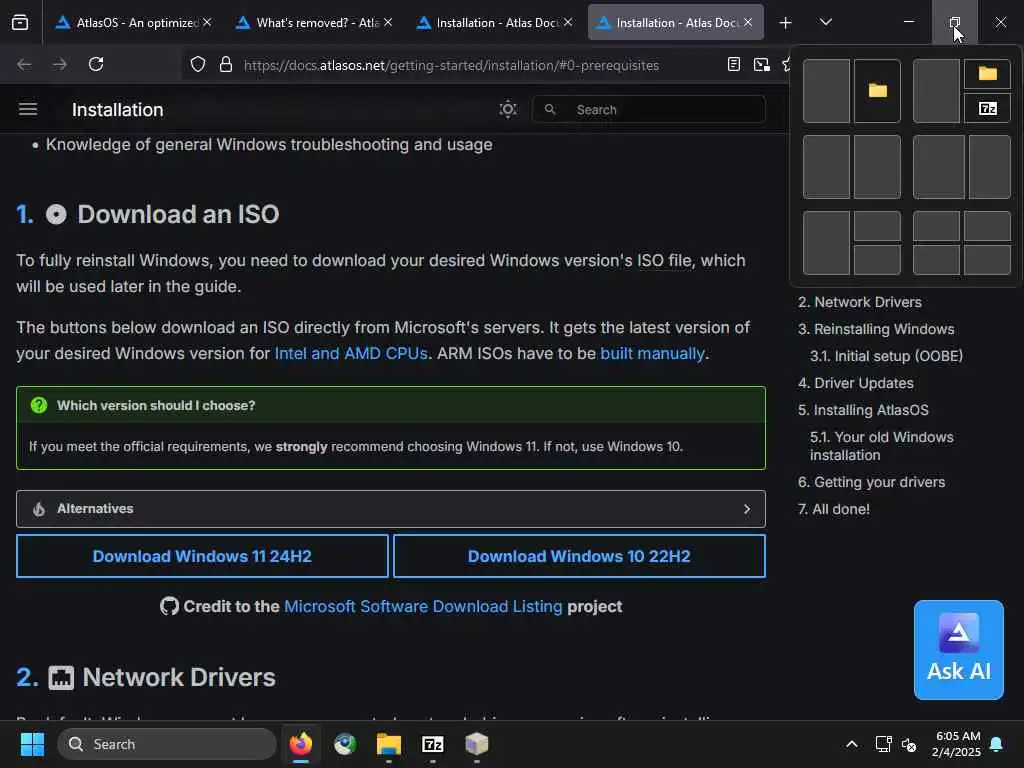Close the active Installation tab
The image size is (1024, 768).
pyautogui.click(x=748, y=22)
